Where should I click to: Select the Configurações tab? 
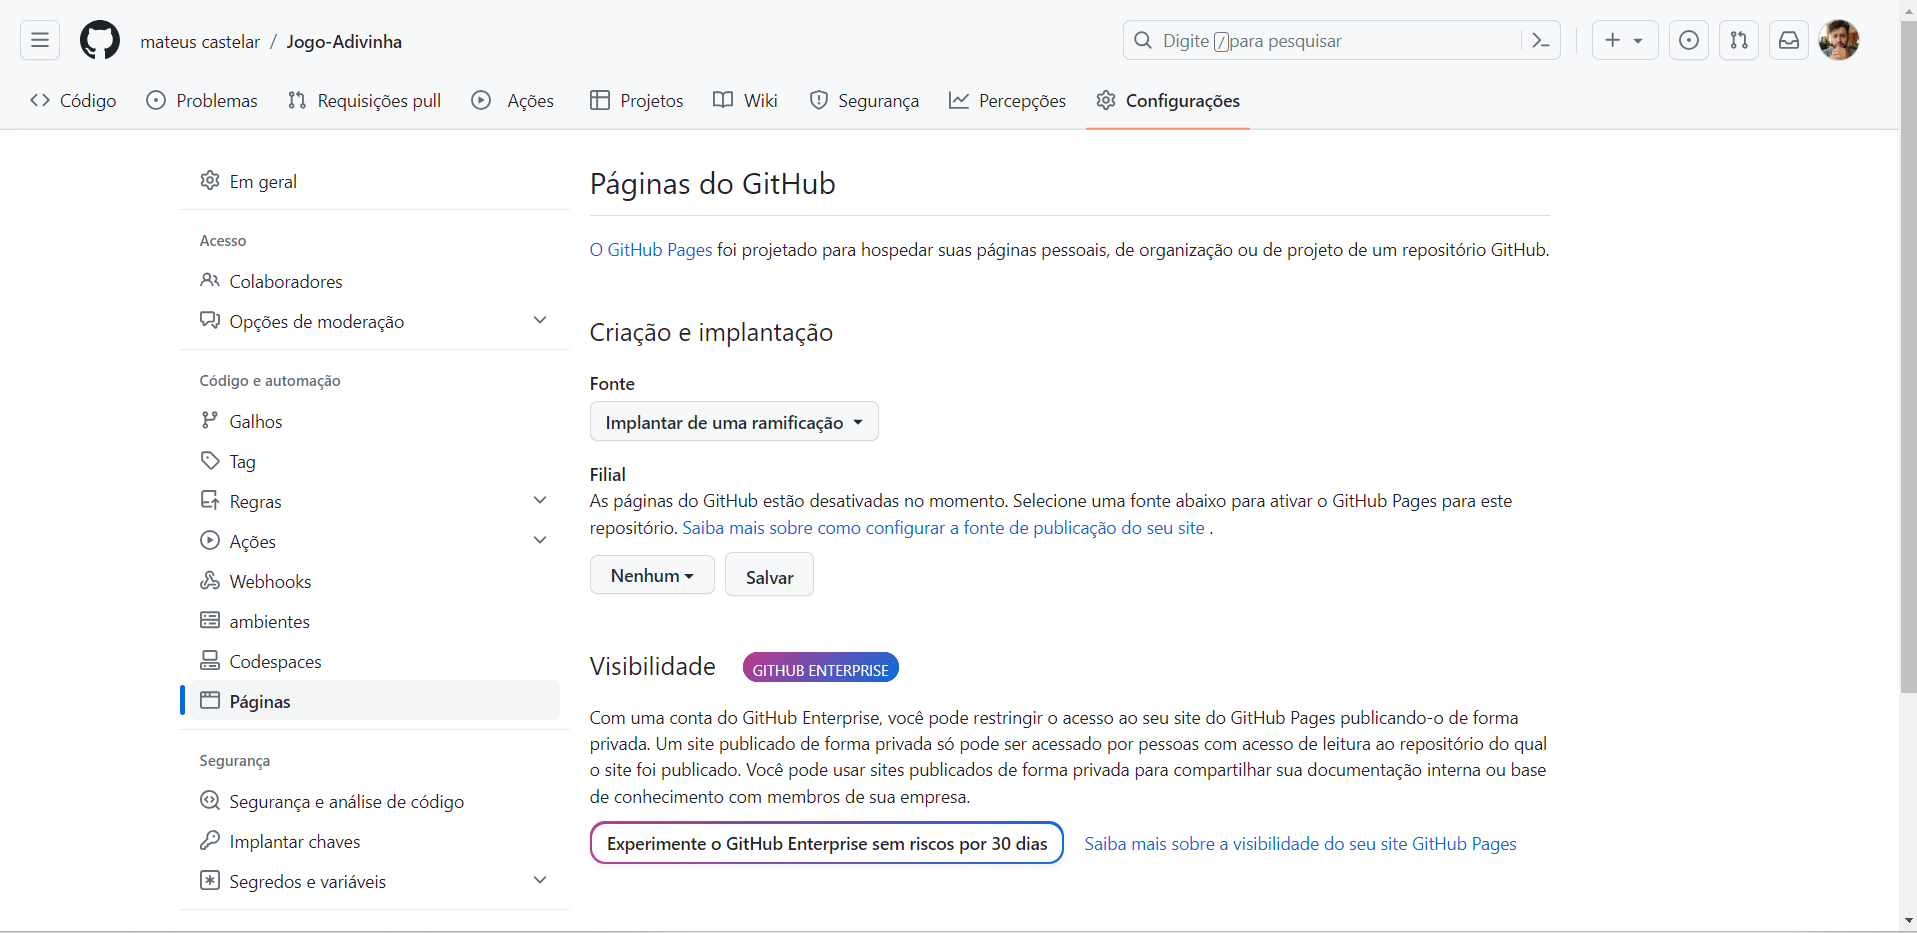click(1168, 100)
